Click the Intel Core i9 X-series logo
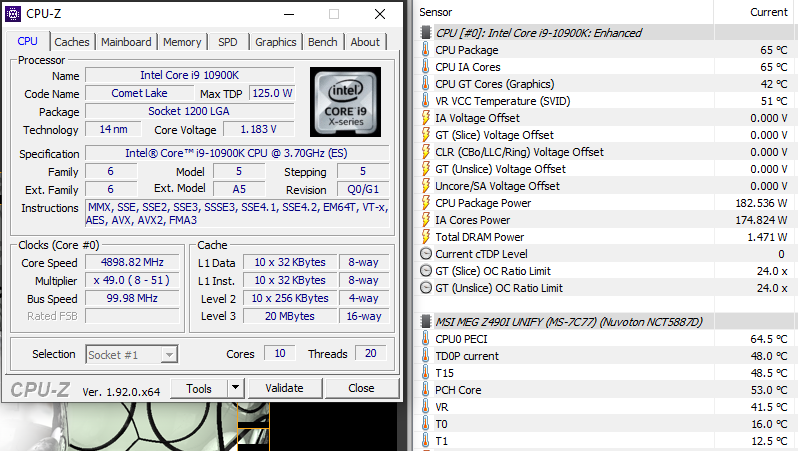This screenshot has width=798, height=451. point(345,102)
